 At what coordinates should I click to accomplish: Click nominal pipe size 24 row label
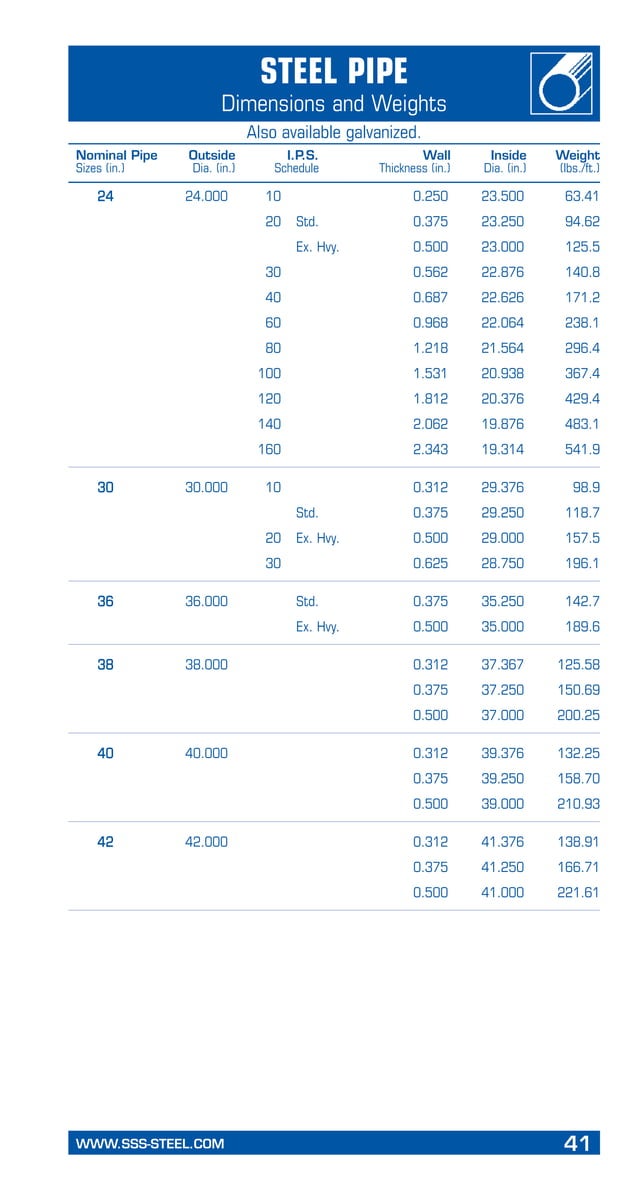coord(105,196)
